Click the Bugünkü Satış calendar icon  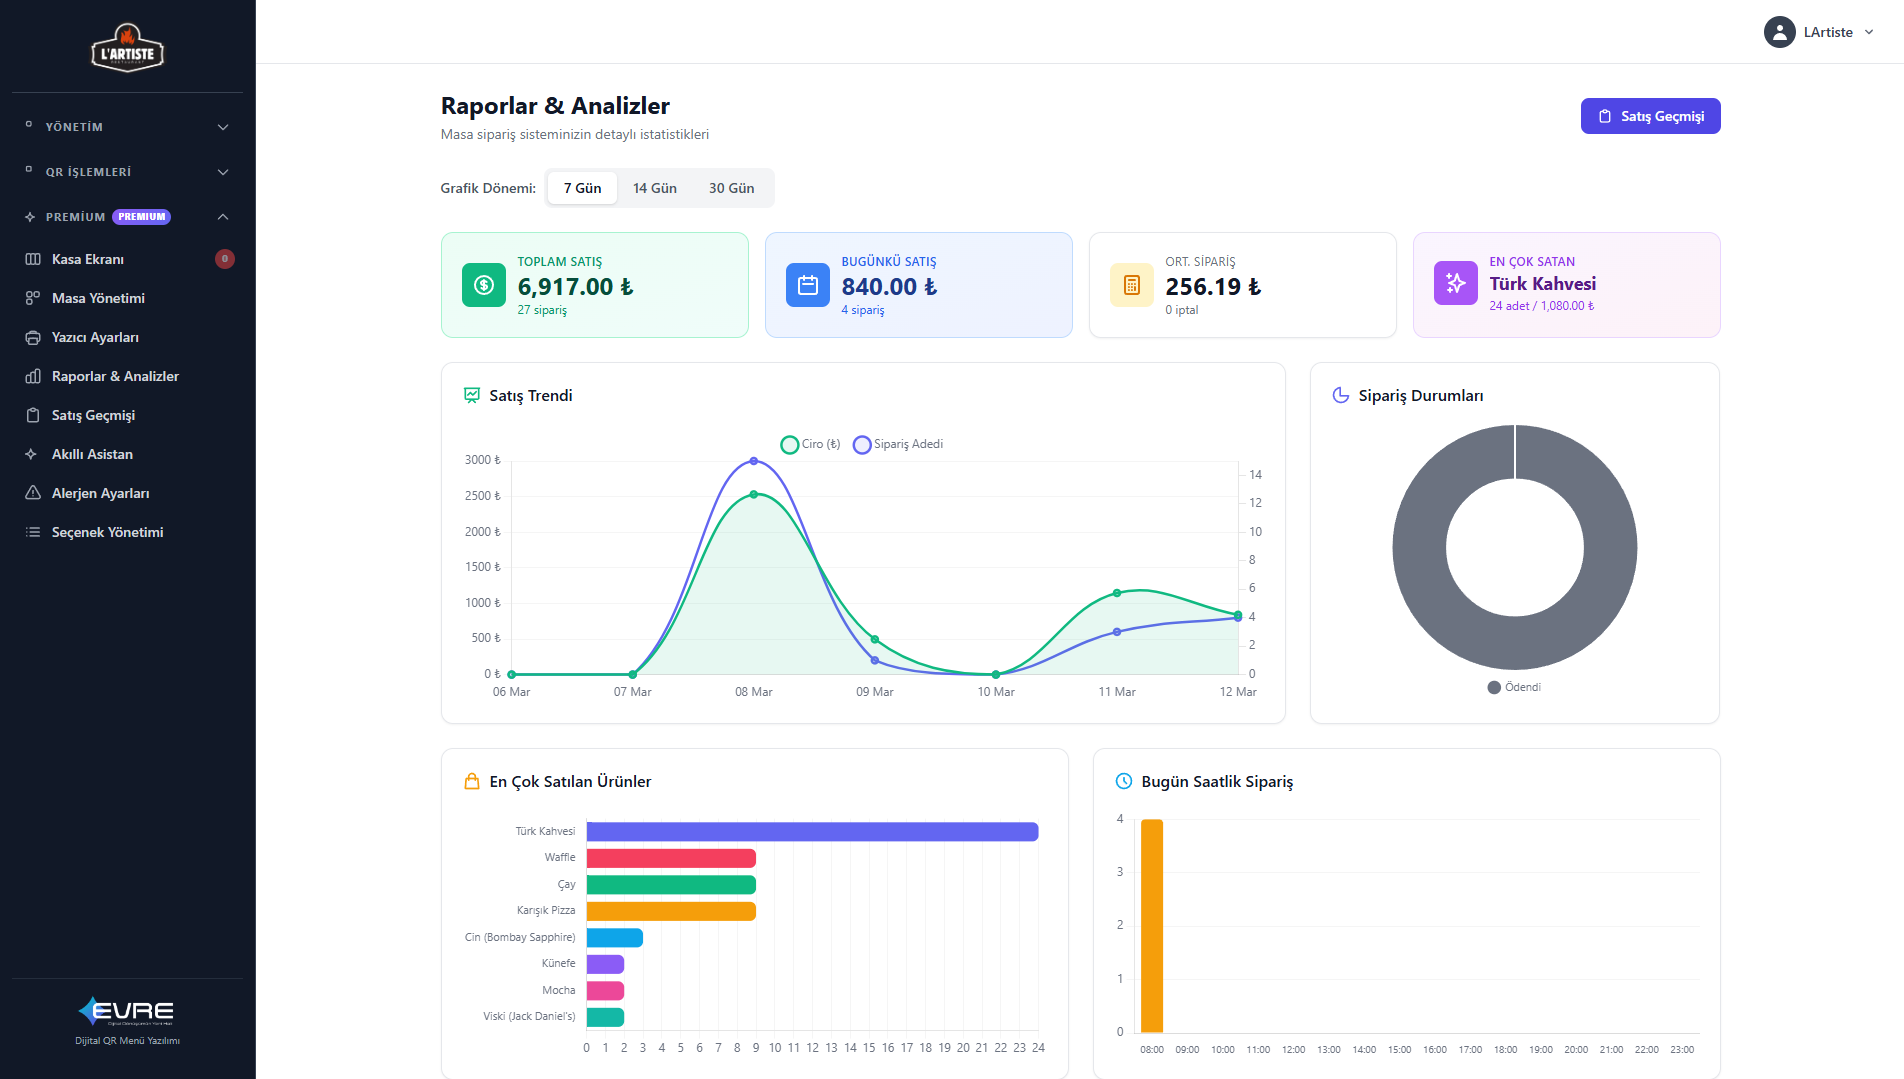click(x=808, y=285)
